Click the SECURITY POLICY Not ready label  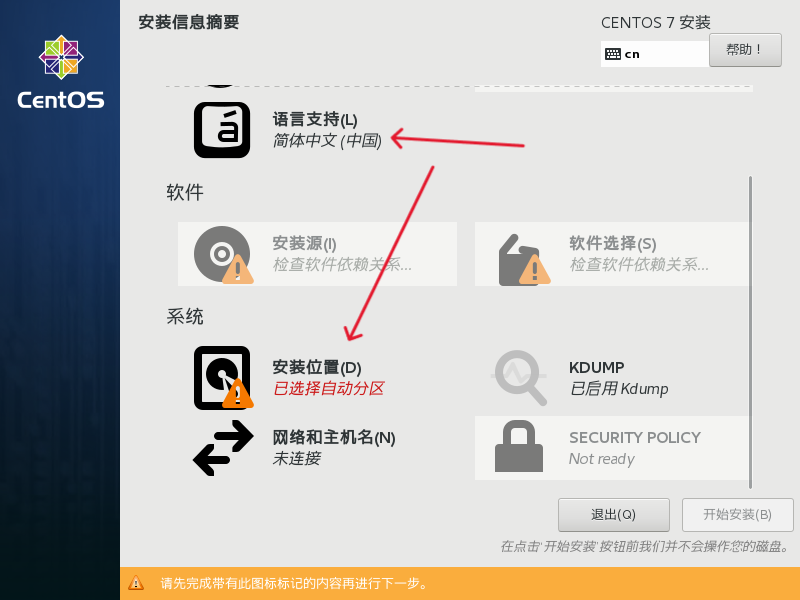635,448
